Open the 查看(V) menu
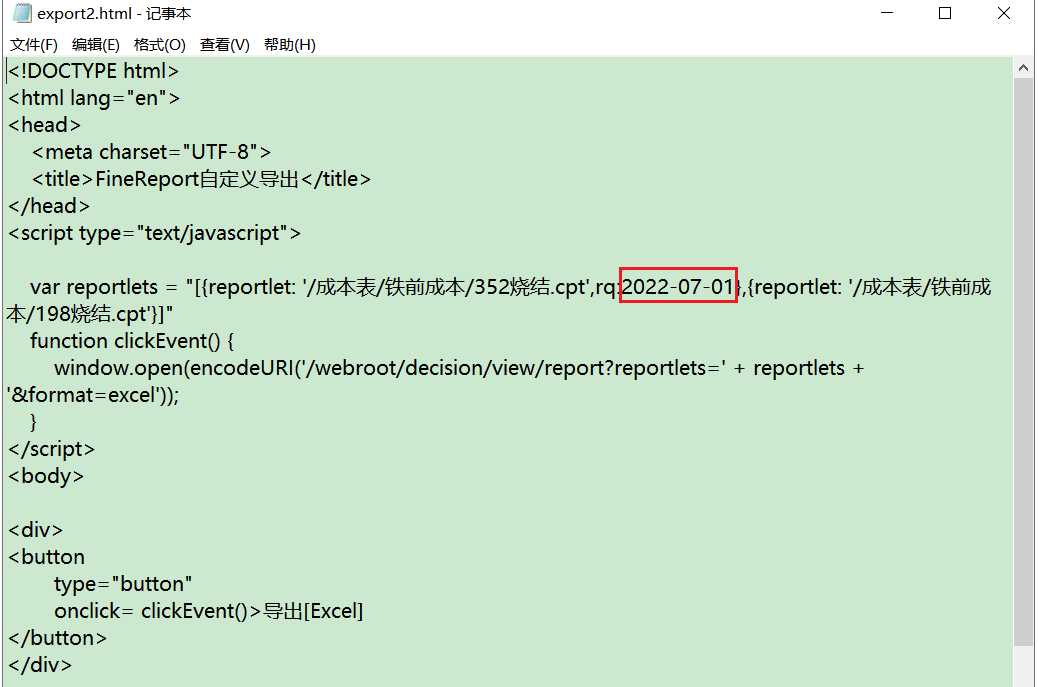 click(x=225, y=45)
